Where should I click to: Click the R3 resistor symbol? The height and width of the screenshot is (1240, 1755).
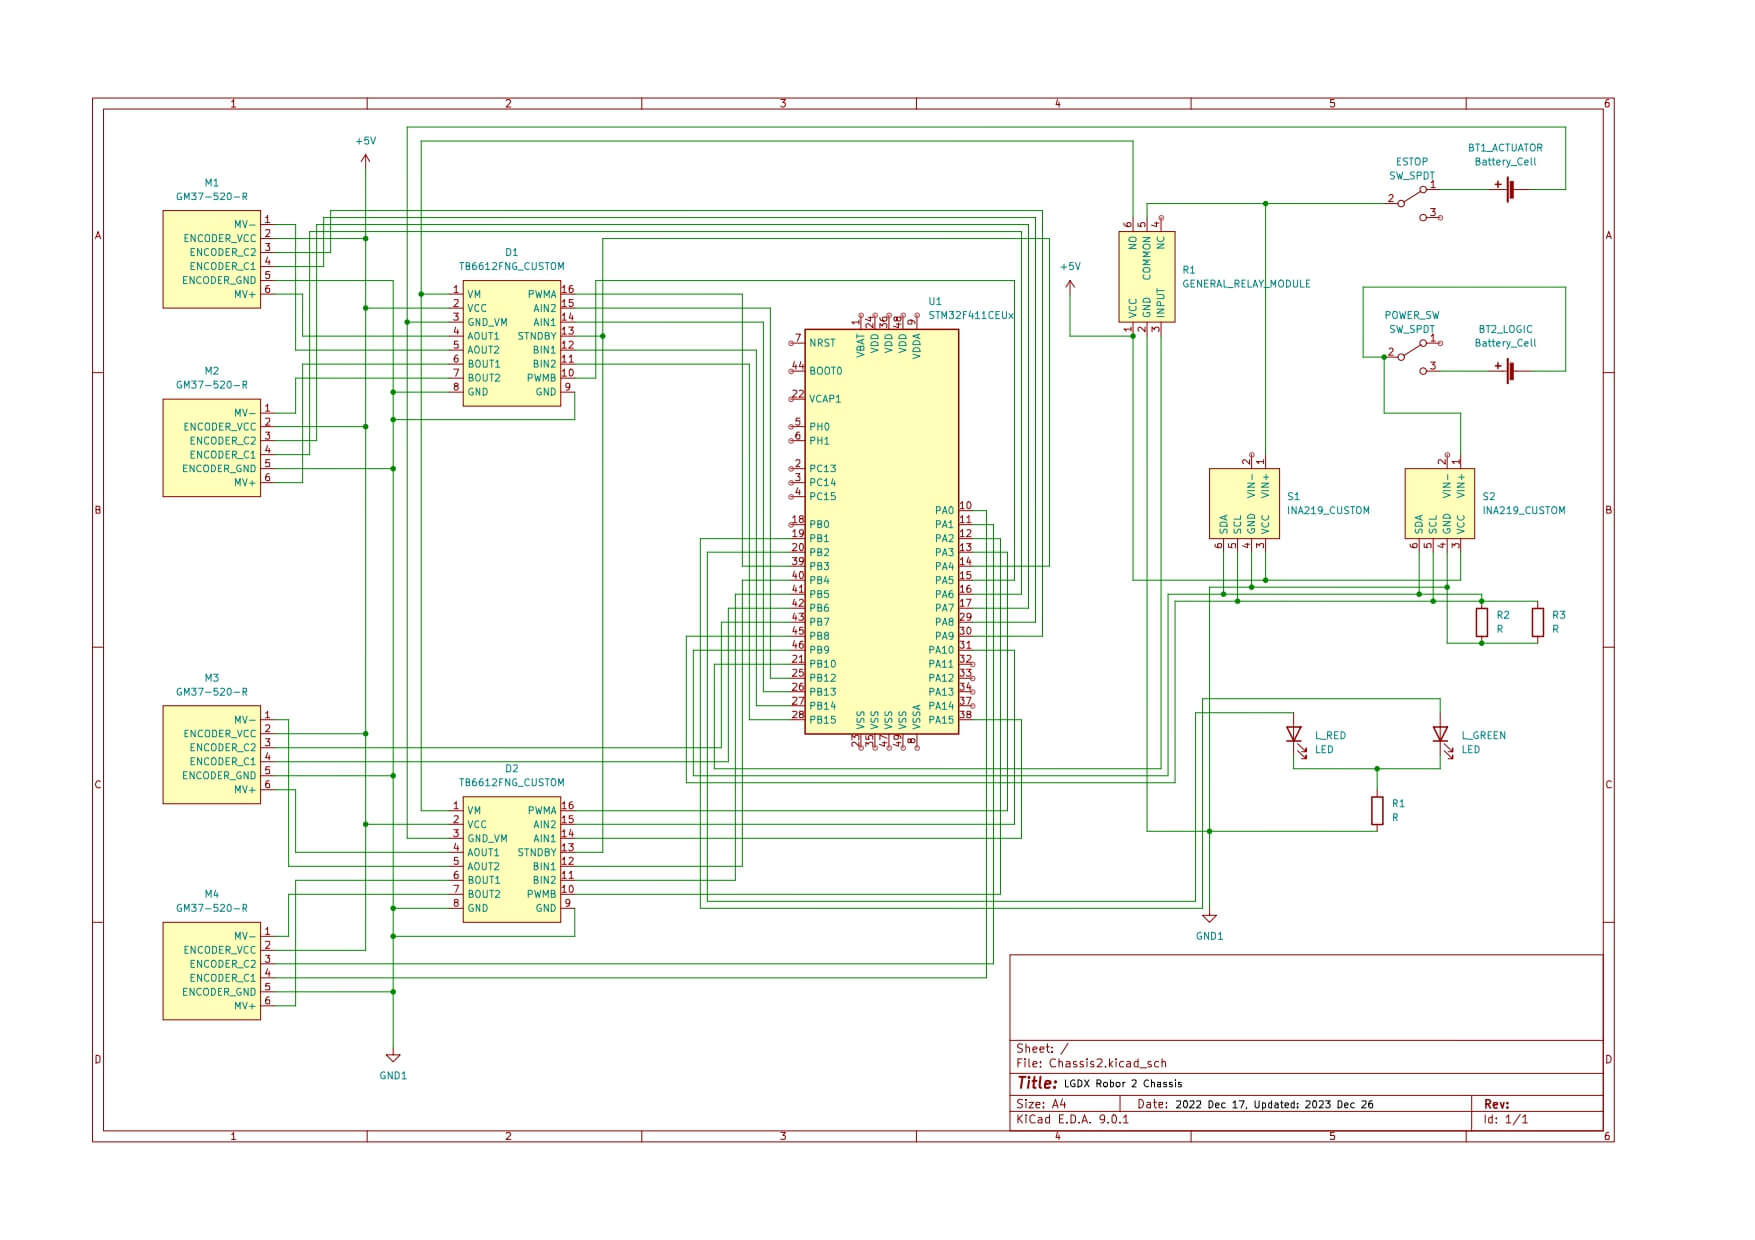[1537, 622]
